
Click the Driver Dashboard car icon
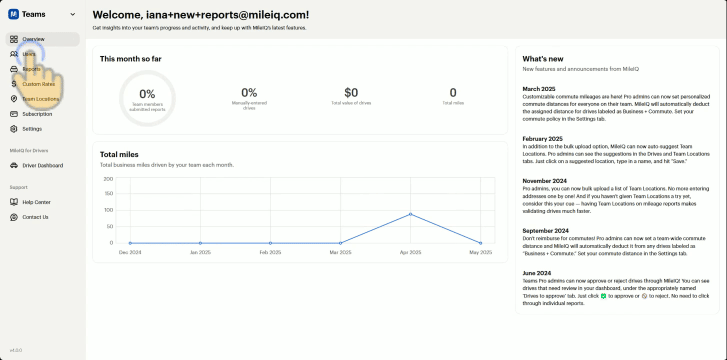(x=14, y=165)
